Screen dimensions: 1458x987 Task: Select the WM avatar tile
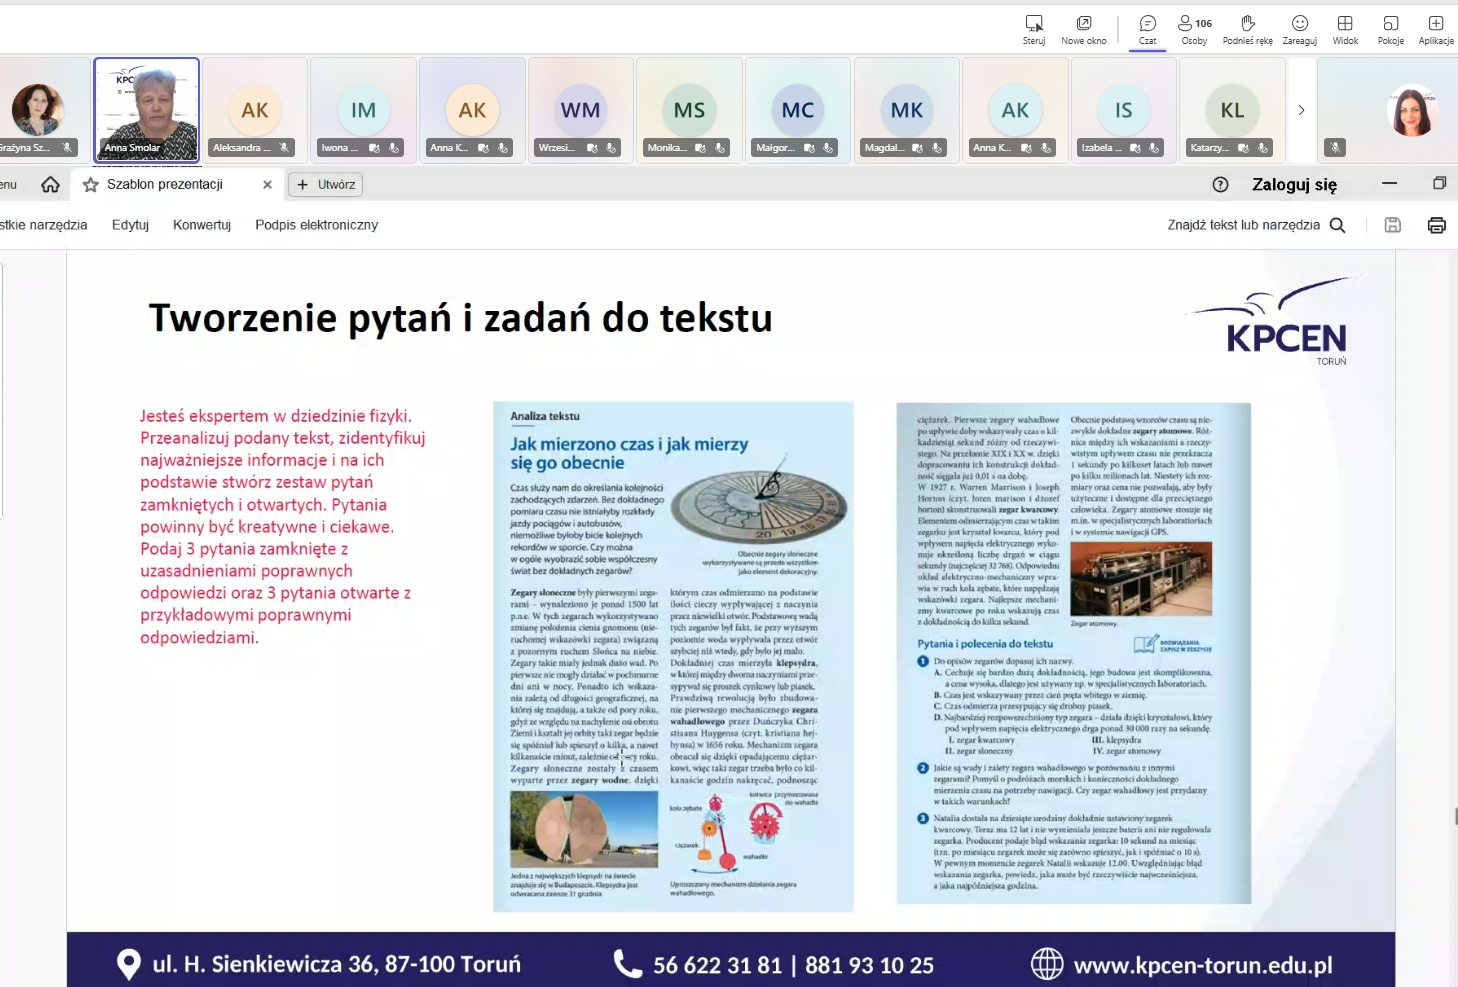(x=581, y=110)
